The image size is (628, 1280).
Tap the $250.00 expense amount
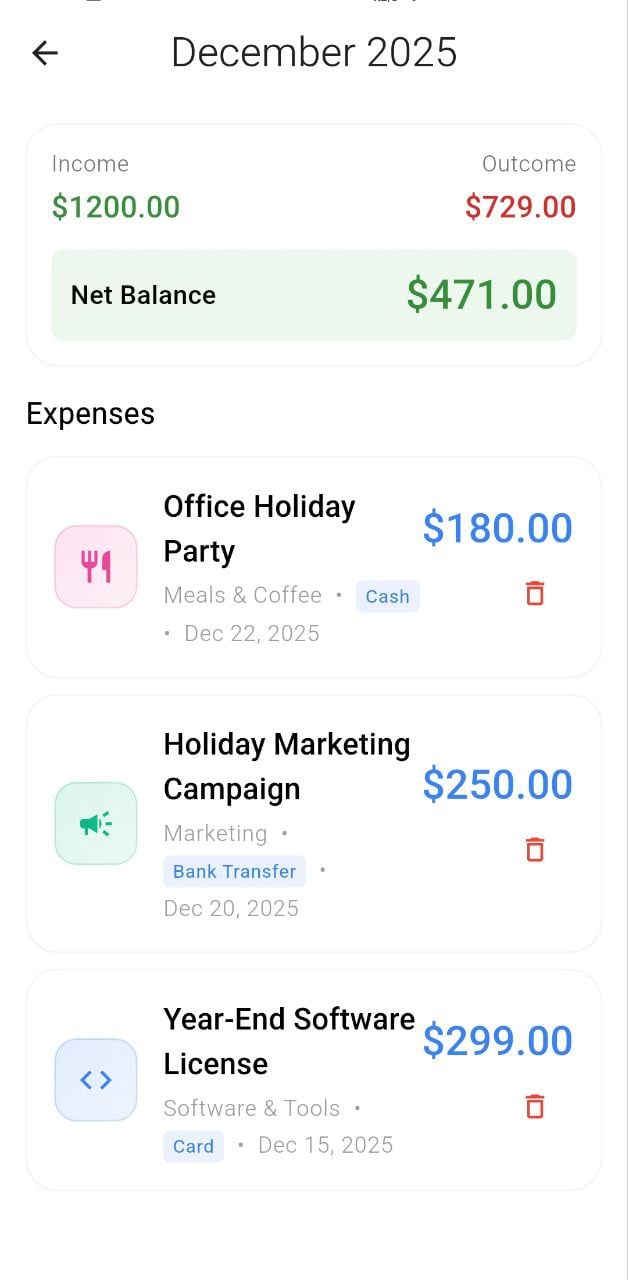tap(497, 785)
